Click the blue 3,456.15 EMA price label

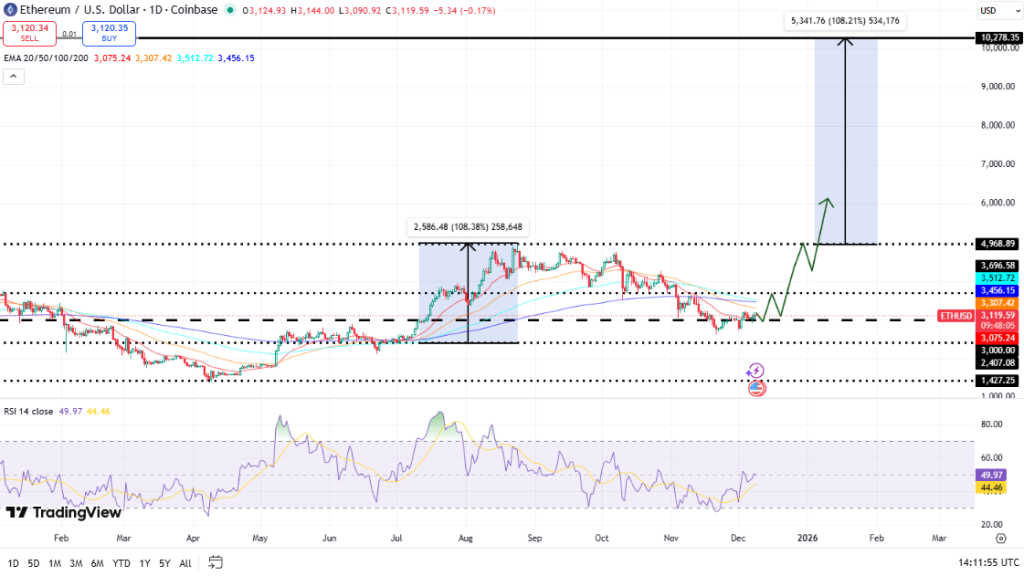[x=997, y=291]
